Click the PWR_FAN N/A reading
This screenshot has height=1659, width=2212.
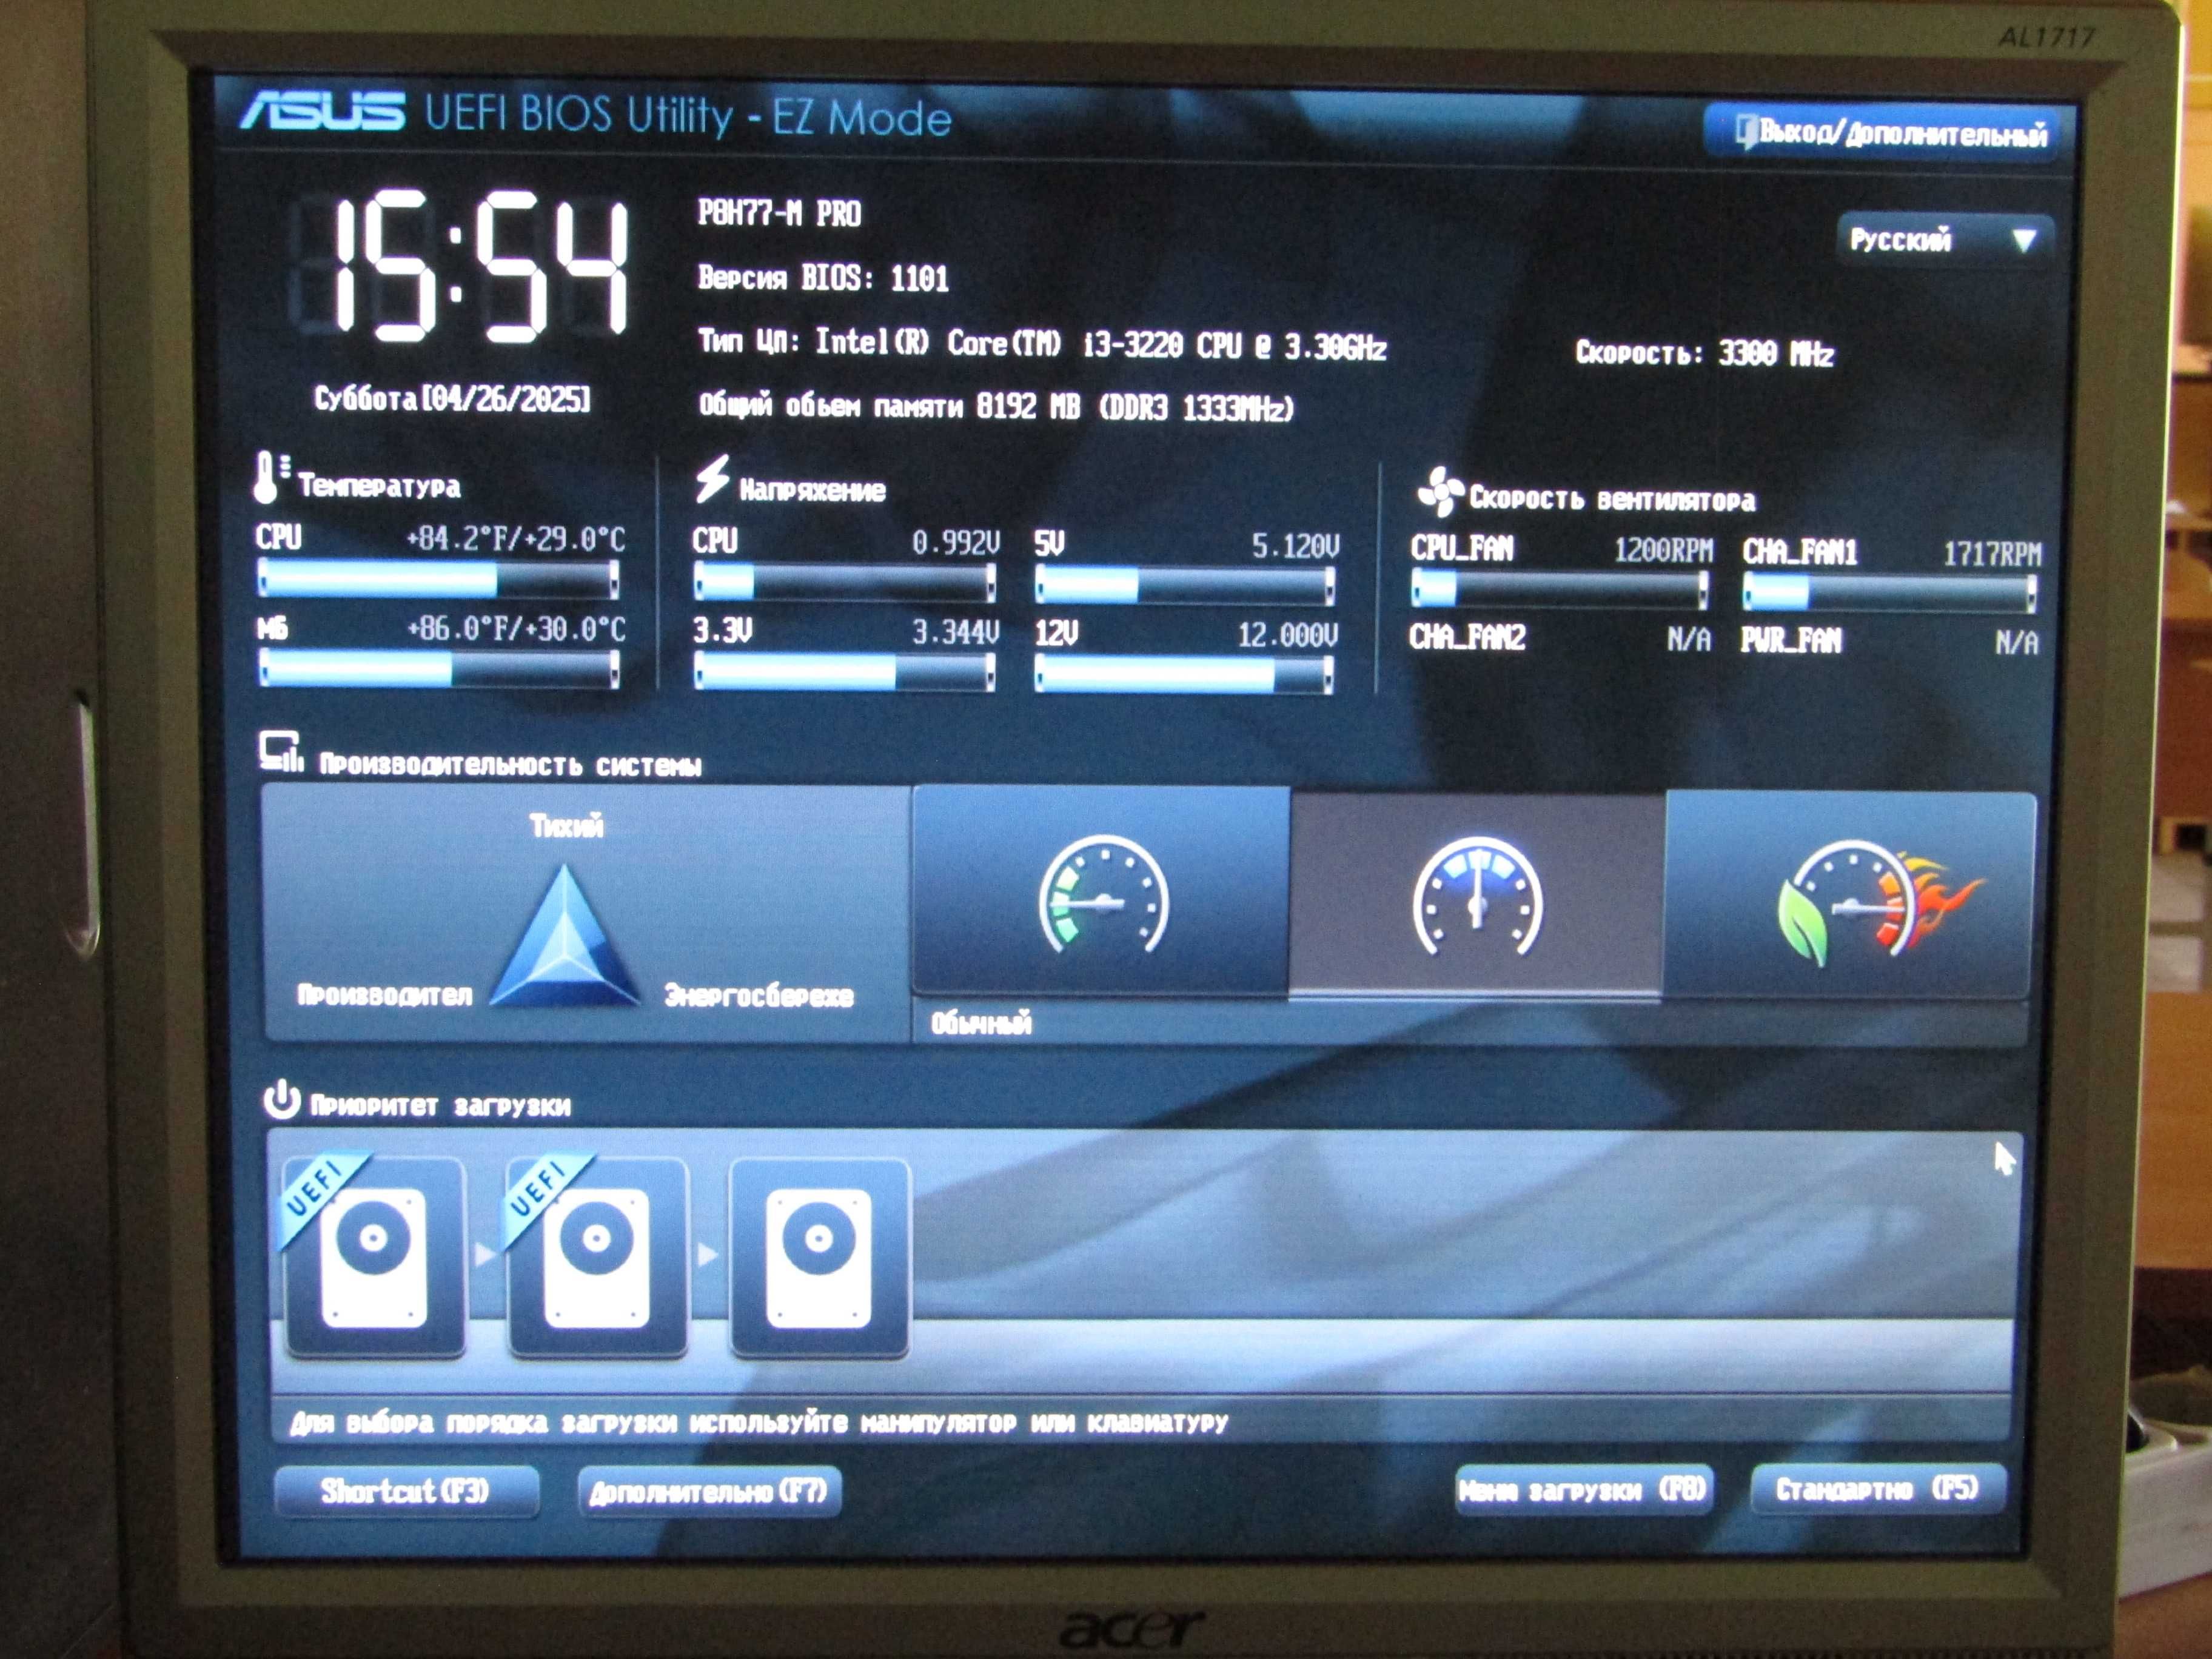(x=1889, y=640)
